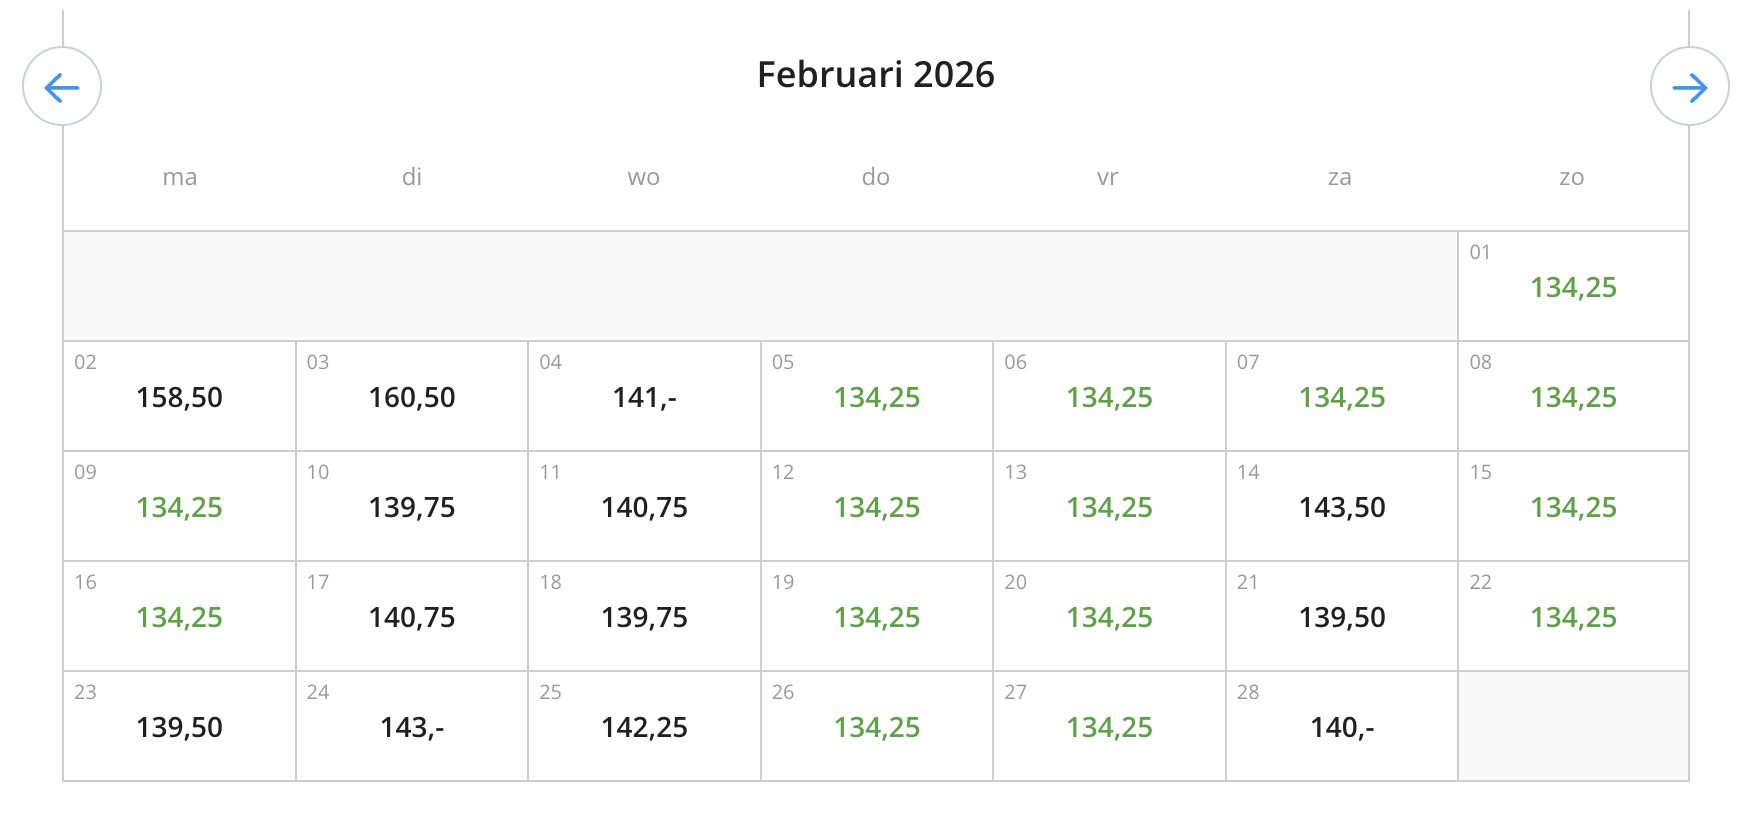This screenshot has height=828, width=1744.
Task: Go to the previous month with left arrow
Action: (62, 87)
